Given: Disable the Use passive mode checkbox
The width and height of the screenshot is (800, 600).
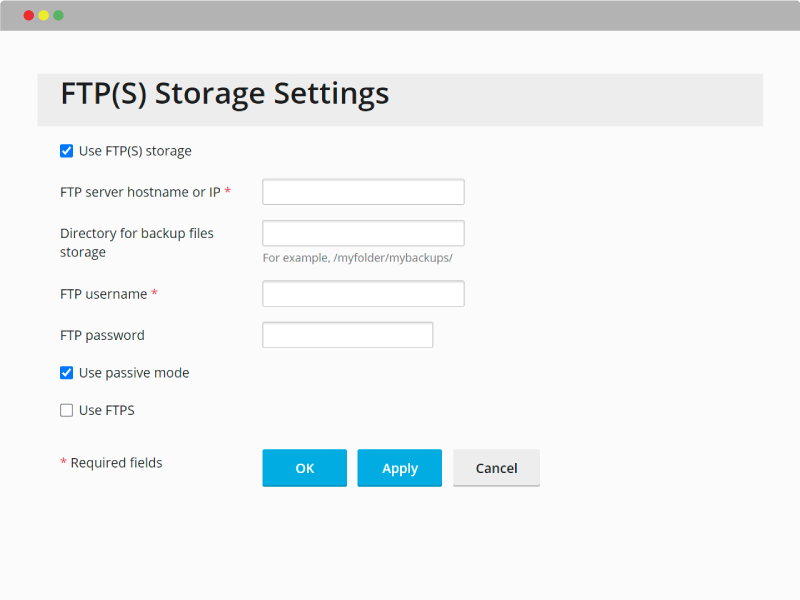Looking at the screenshot, I should tap(66, 373).
